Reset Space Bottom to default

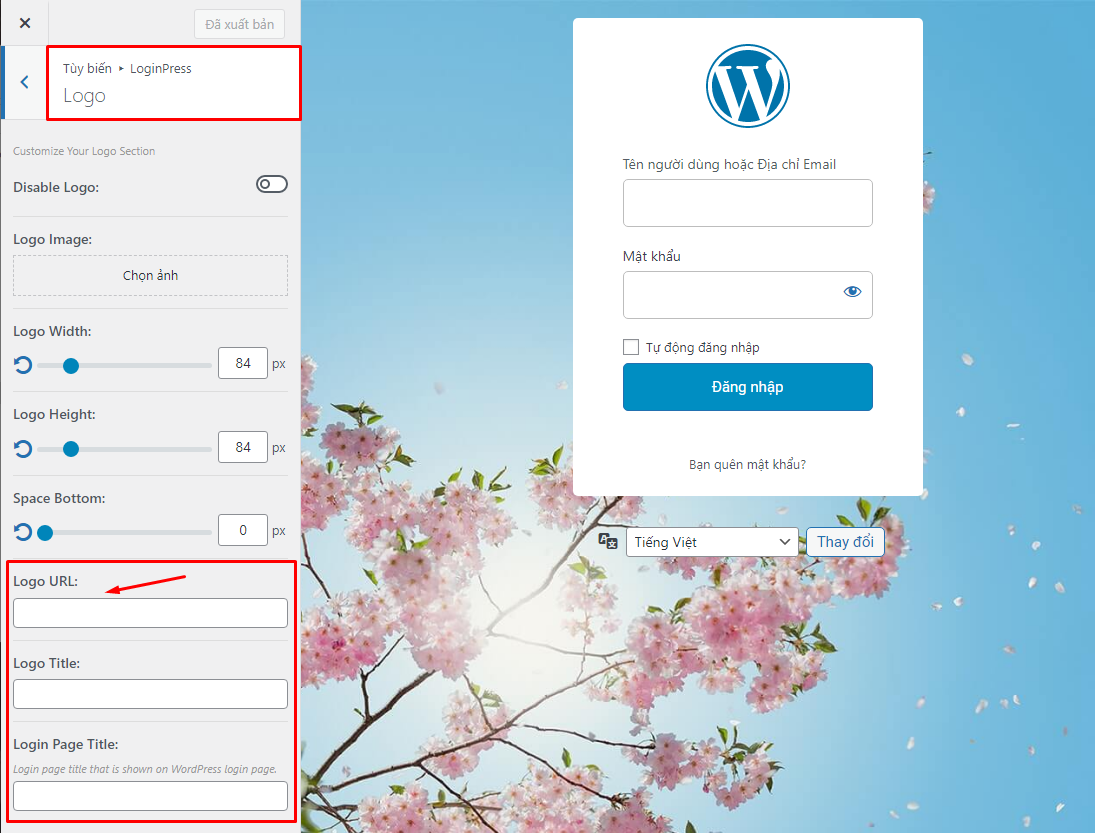click(22, 532)
